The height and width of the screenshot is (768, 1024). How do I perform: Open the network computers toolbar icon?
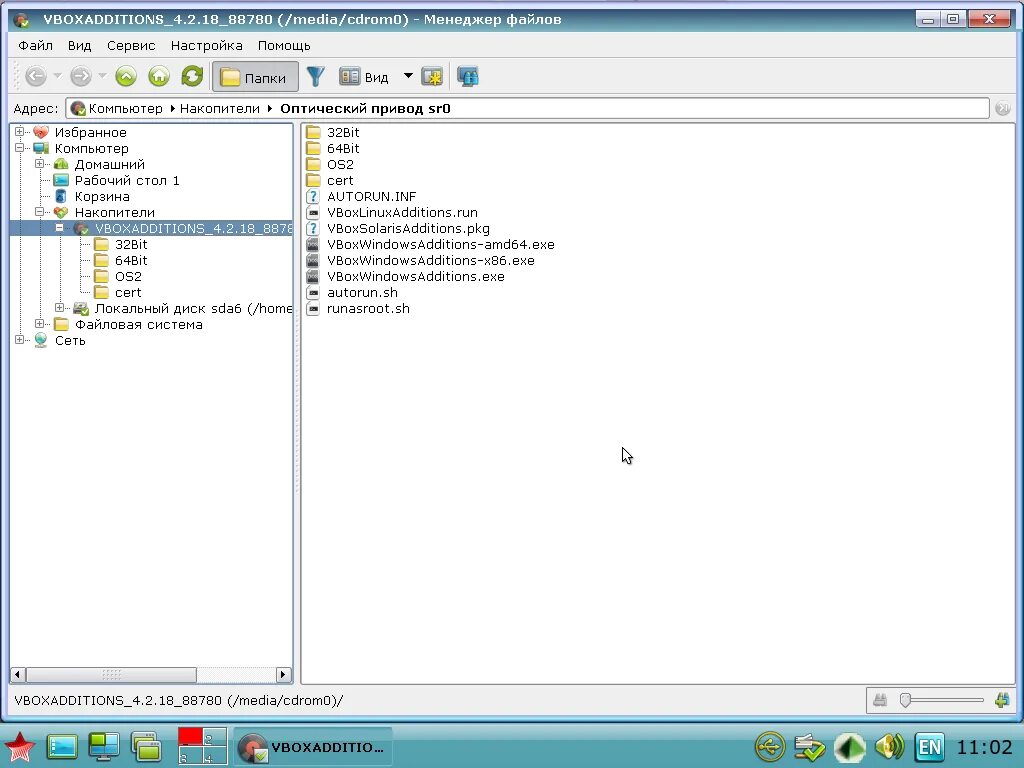pyautogui.click(x=468, y=76)
